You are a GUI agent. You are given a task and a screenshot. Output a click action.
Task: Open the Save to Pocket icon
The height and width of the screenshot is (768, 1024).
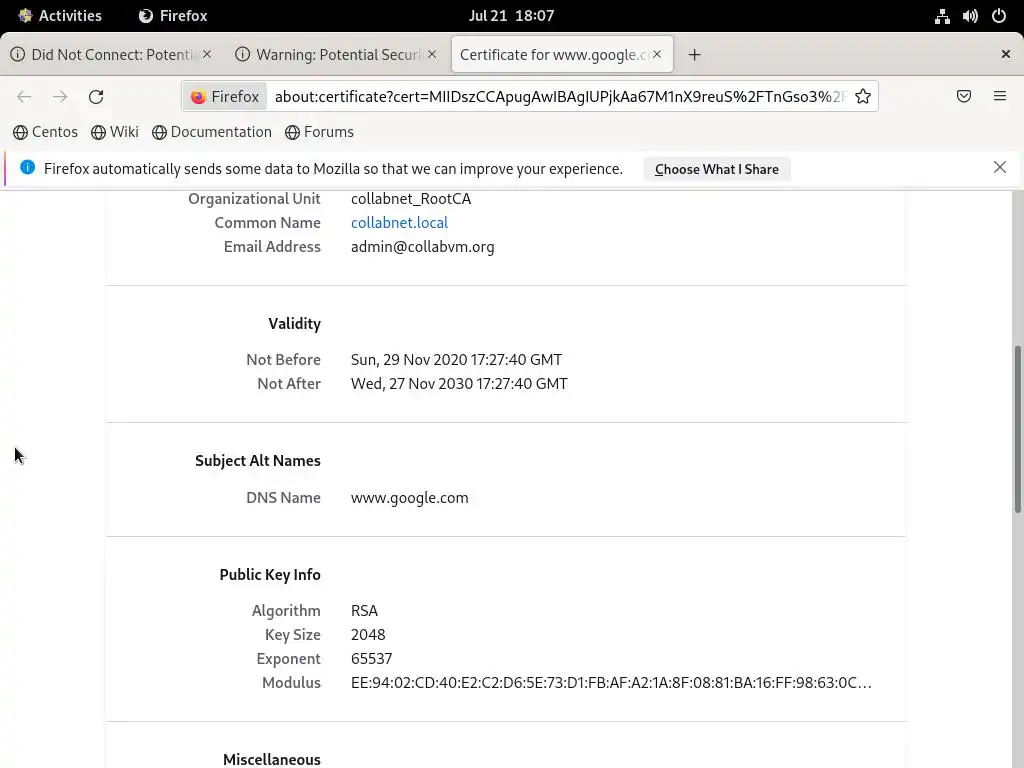[963, 97]
